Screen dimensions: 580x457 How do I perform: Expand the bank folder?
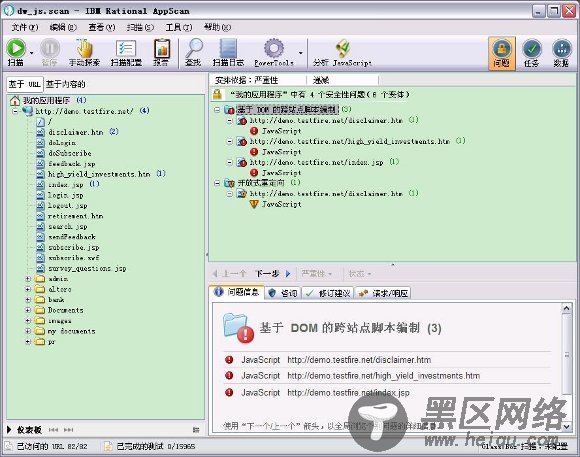[28, 299]
